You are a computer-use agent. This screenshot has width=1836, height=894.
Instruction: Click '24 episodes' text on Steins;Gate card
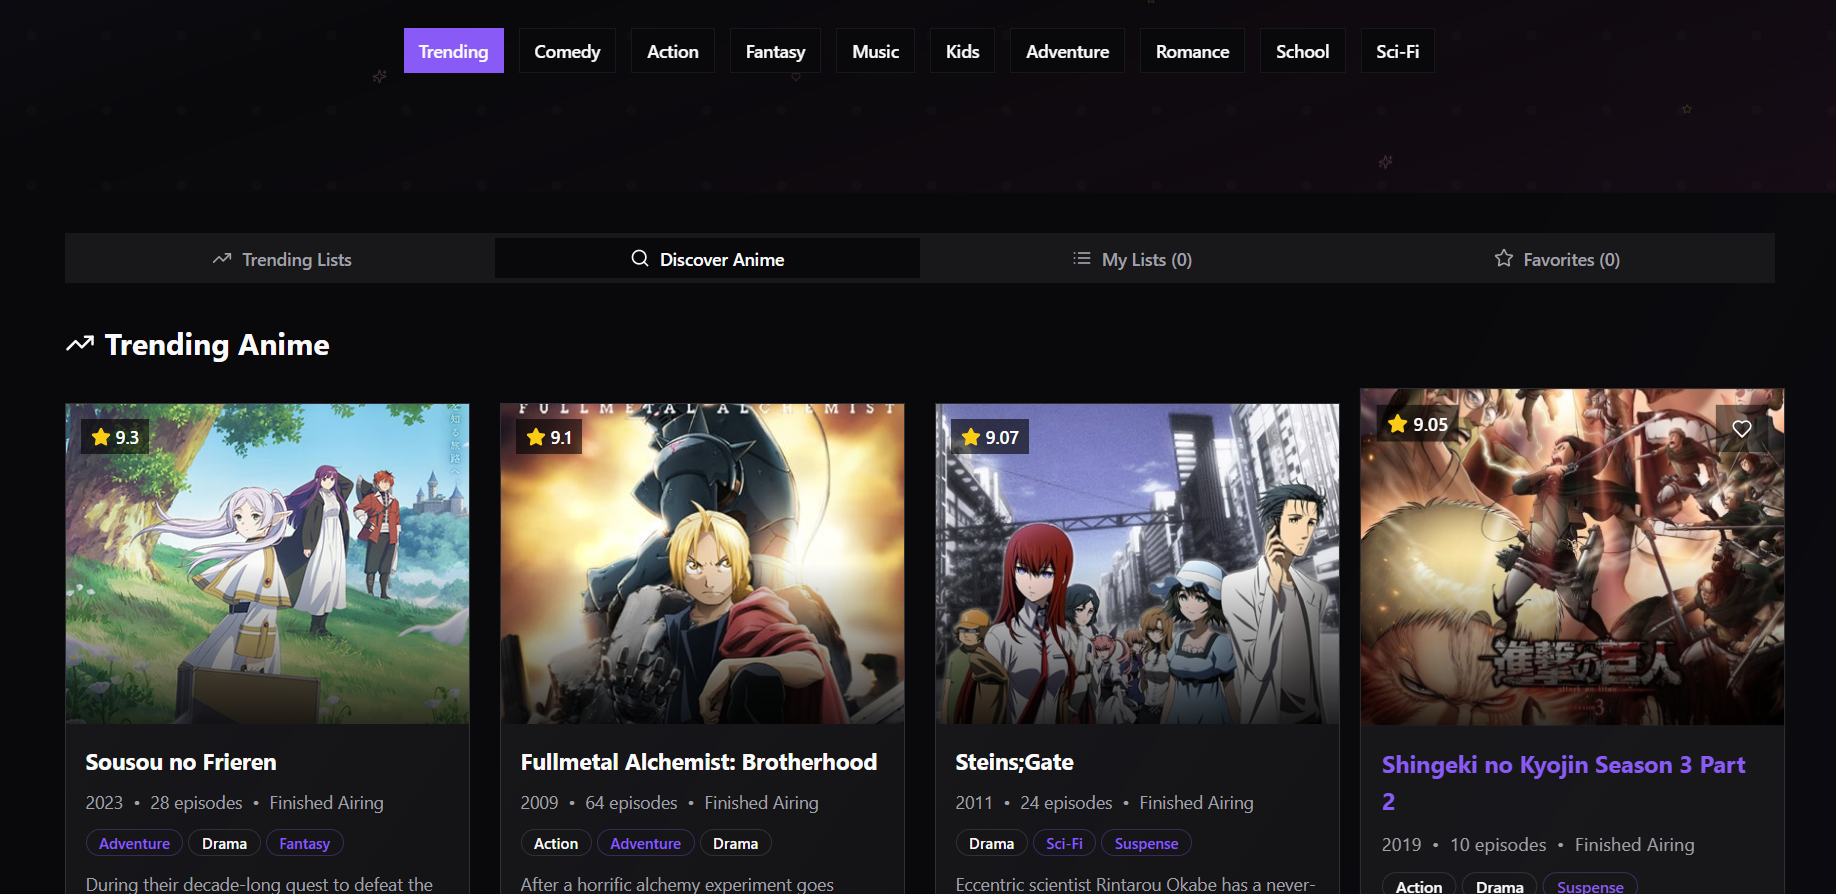pyautogui.click(x=1066, y=803)
